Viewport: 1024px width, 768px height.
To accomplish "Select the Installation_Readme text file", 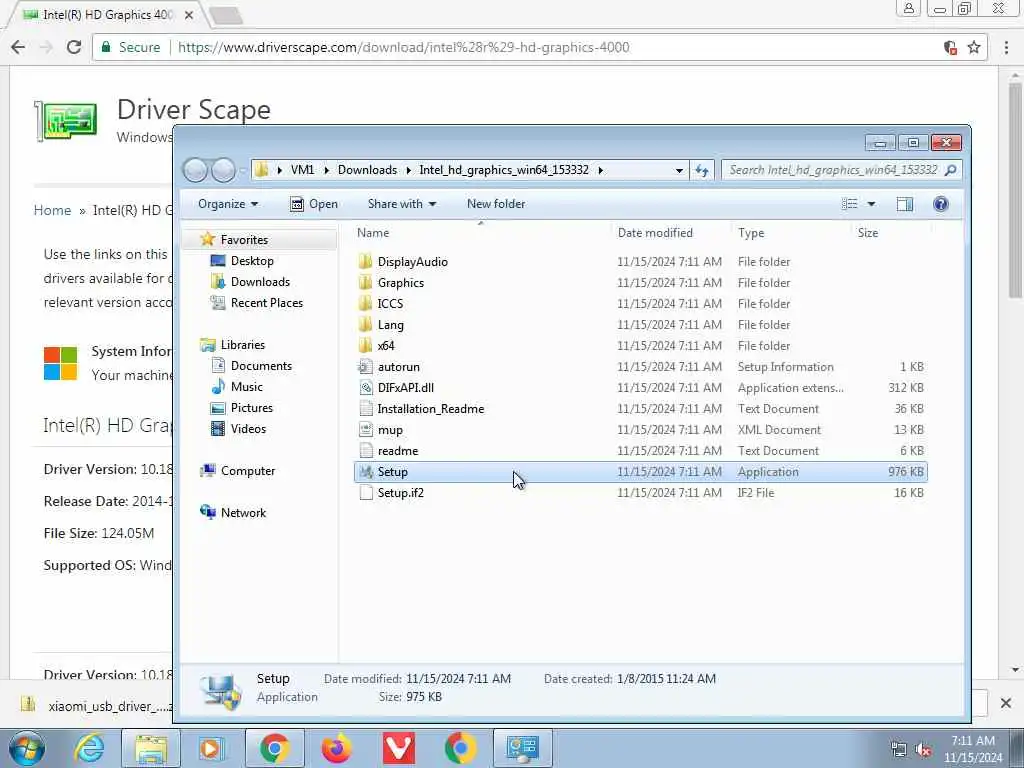I will click(430, 409).
